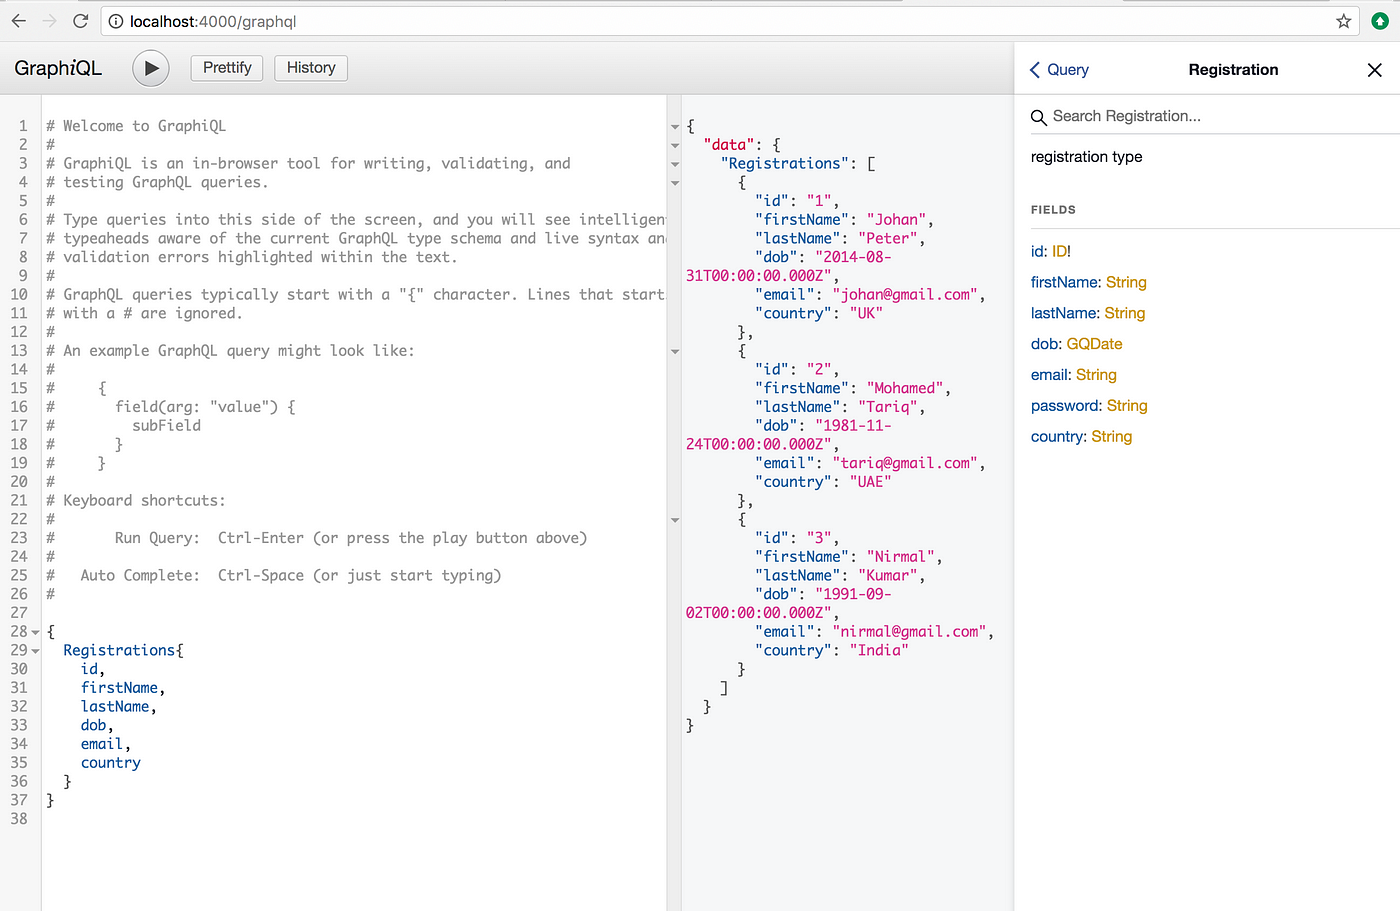
Task: Click country on editor line 35
Action: (x=111, y=762)
